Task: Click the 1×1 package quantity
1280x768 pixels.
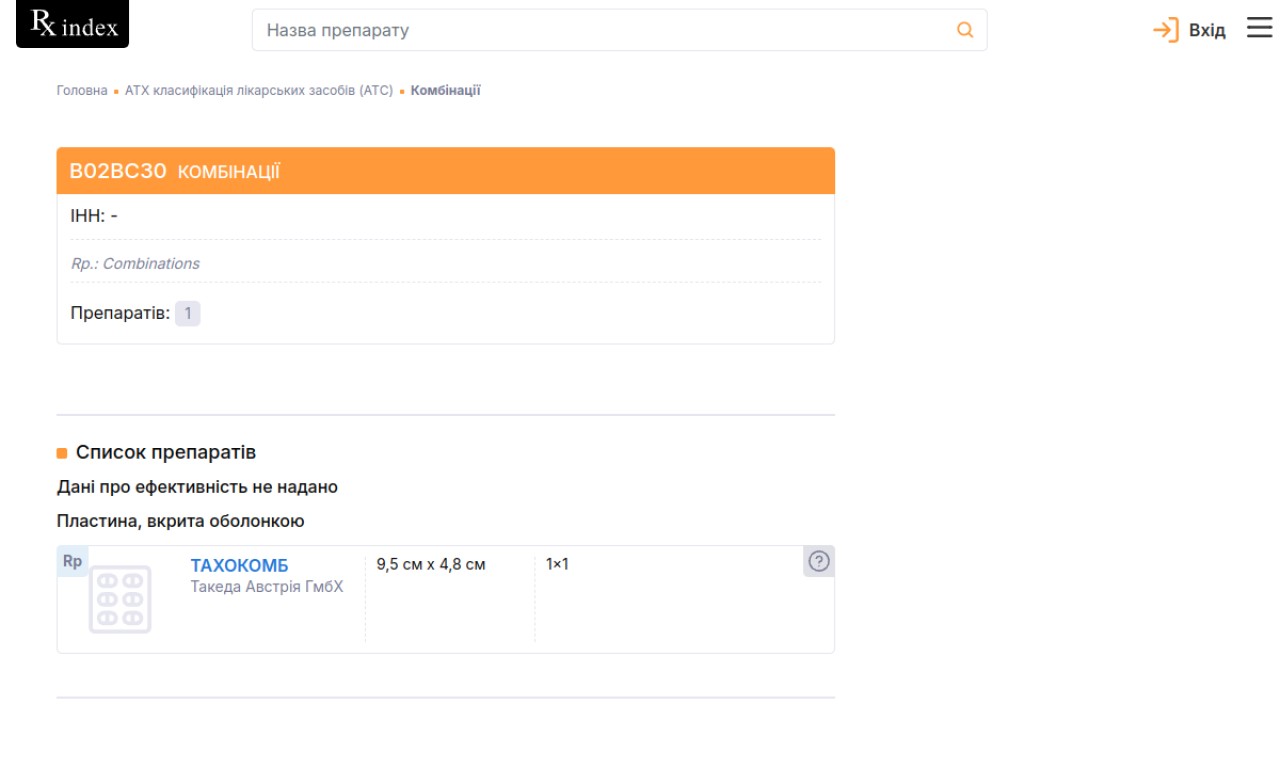Action: click(557, 565)
